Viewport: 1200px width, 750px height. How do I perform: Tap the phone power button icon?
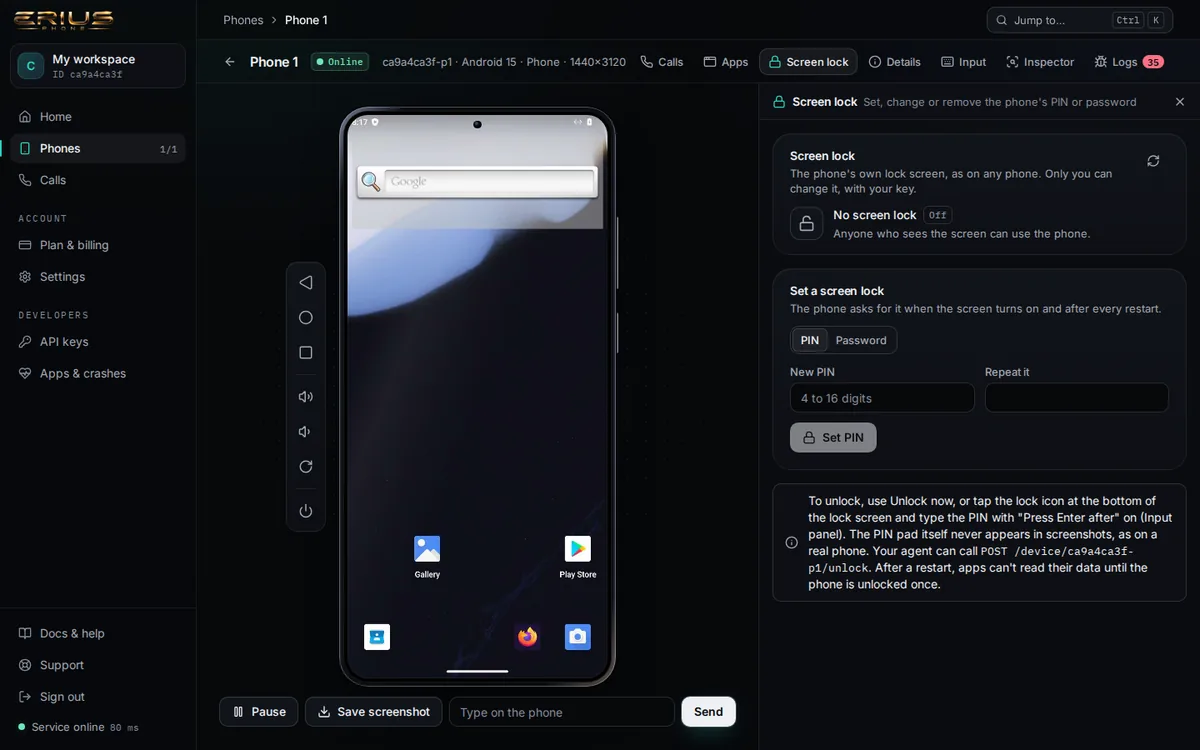[x=306, y=511]
